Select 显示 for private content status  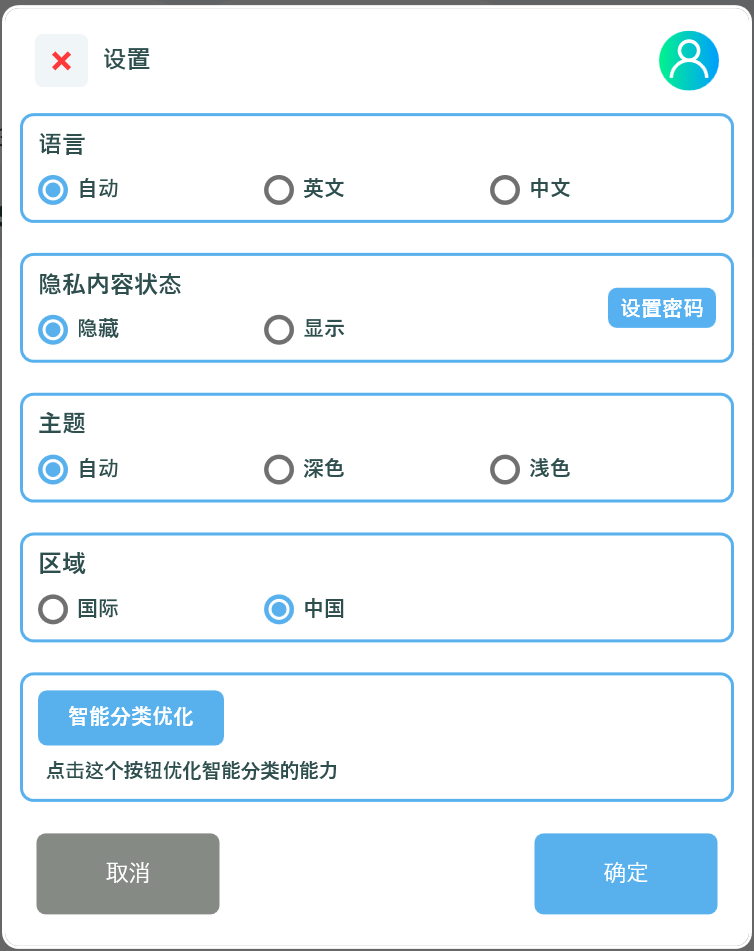(x=279, y=329)
